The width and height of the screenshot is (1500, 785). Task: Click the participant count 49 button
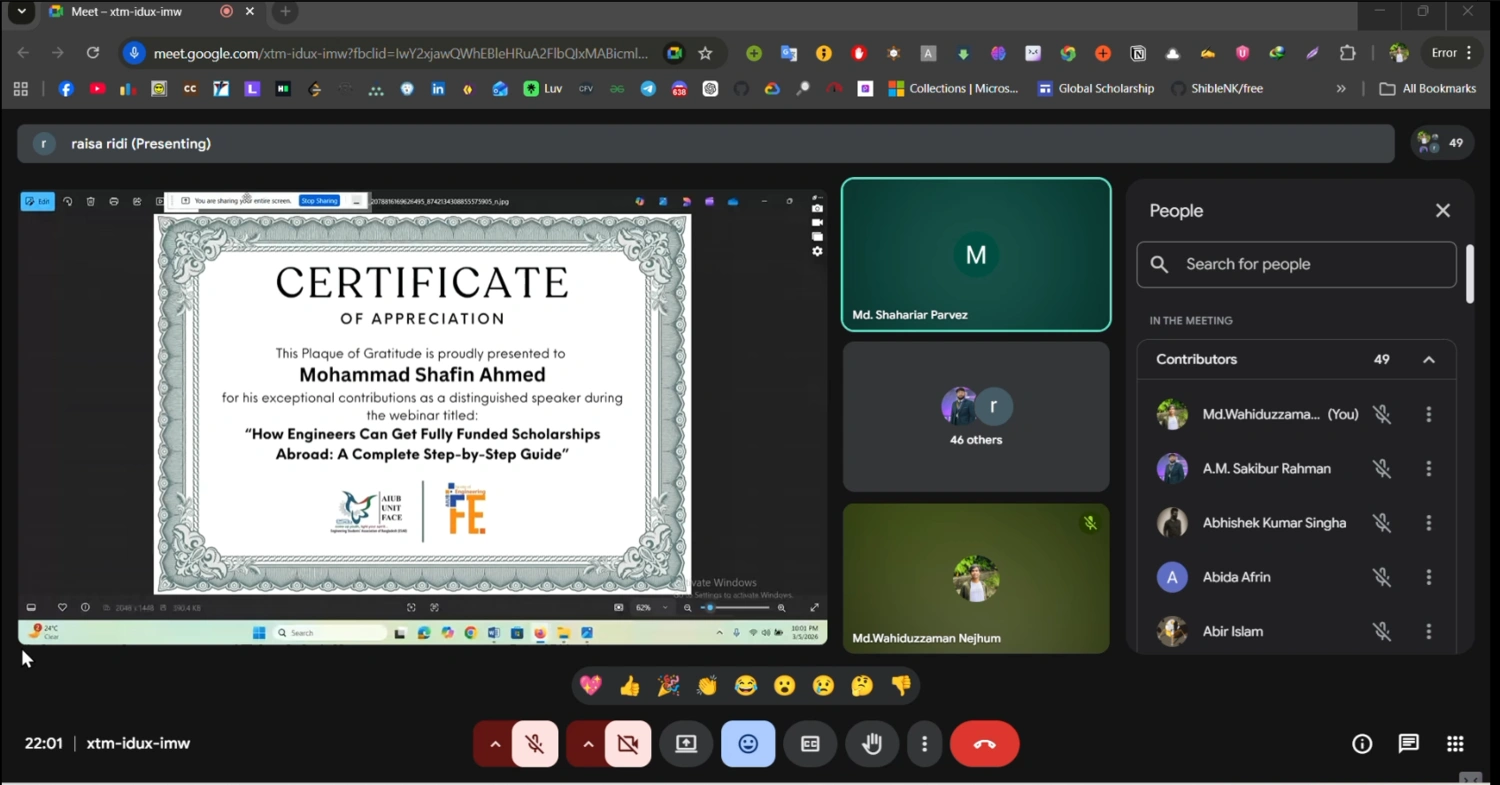1442,143
